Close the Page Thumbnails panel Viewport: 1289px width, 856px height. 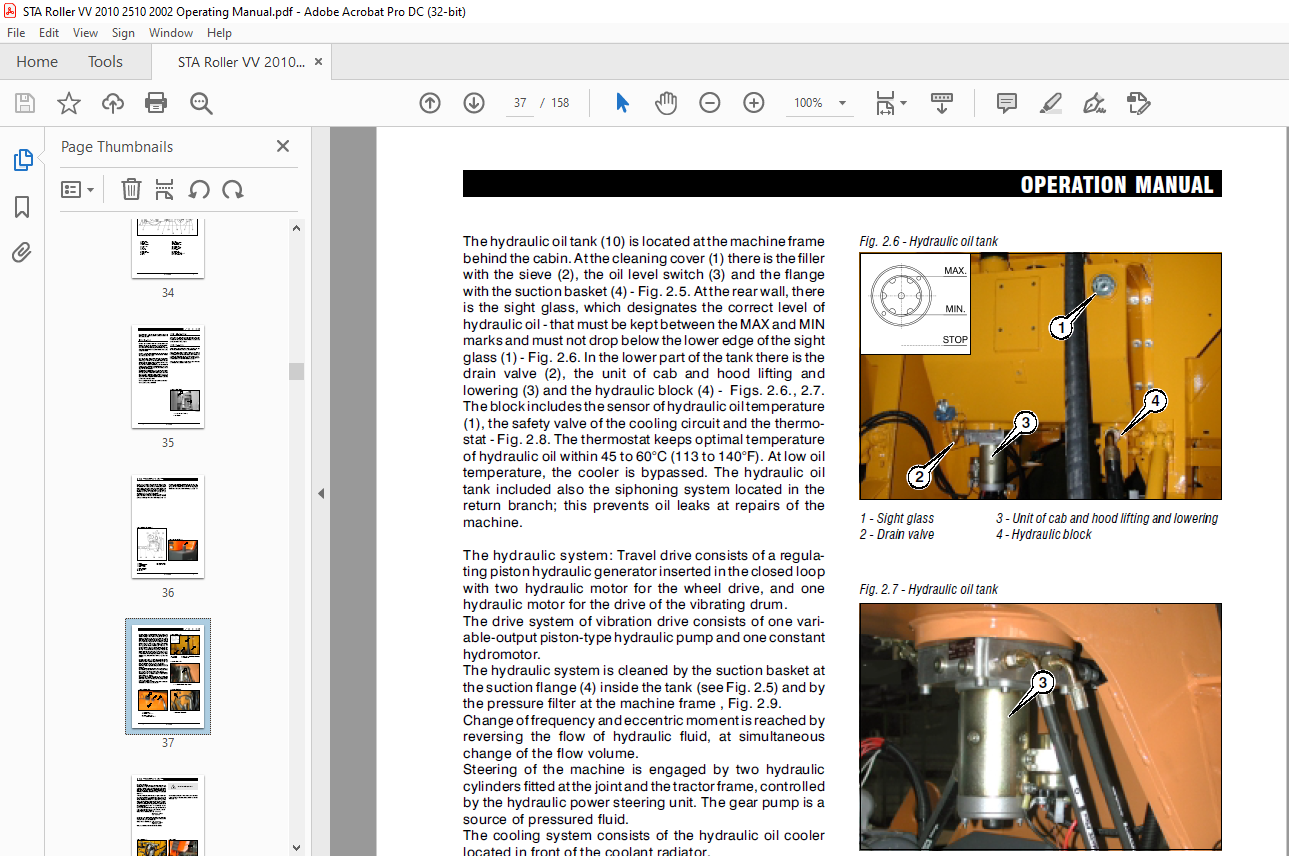[x=283, y=146]
